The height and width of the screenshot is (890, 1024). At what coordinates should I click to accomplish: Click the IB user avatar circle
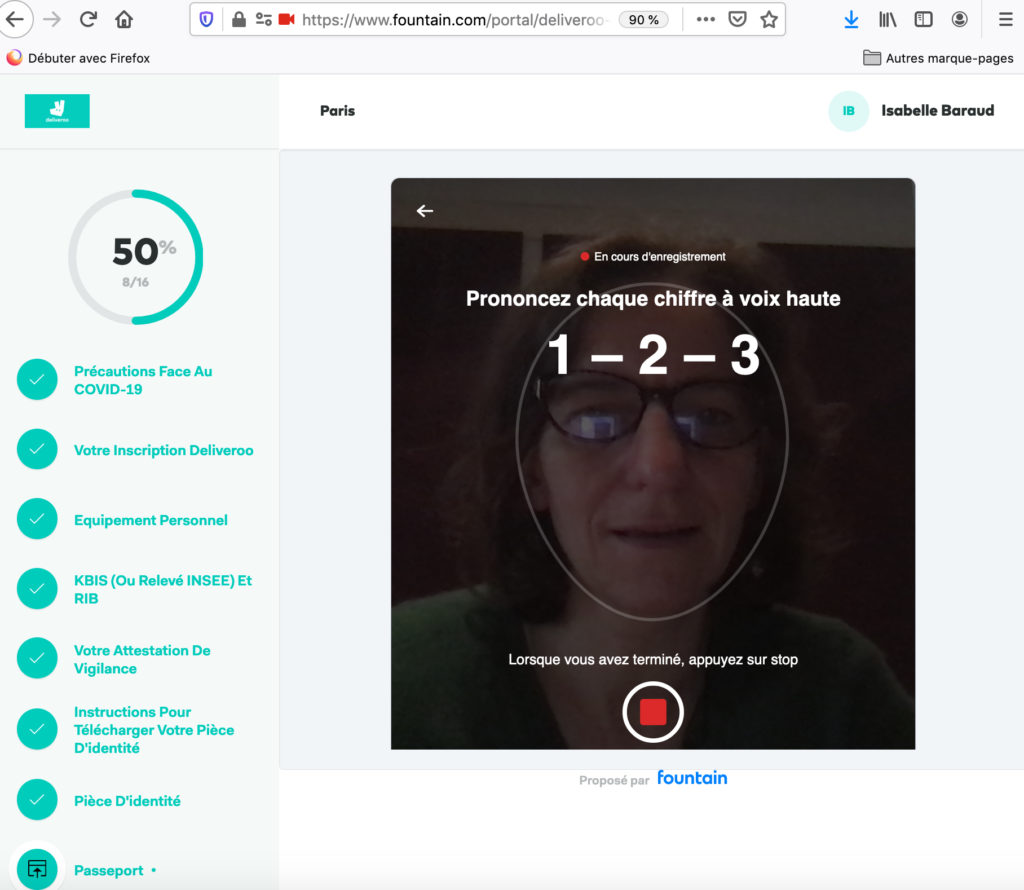[x=848, y=111]
